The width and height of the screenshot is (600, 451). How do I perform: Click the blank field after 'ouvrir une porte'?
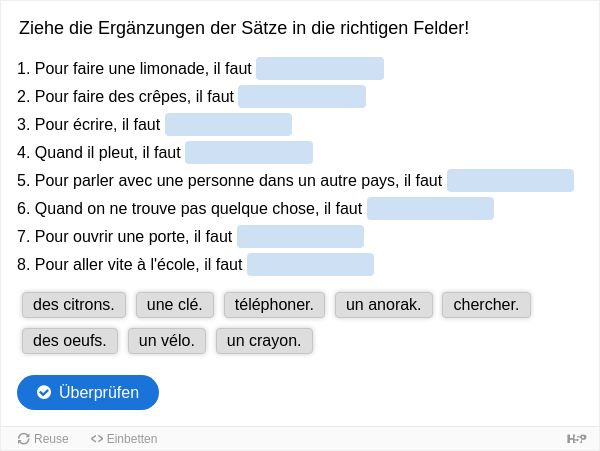(x=300, y=236)
